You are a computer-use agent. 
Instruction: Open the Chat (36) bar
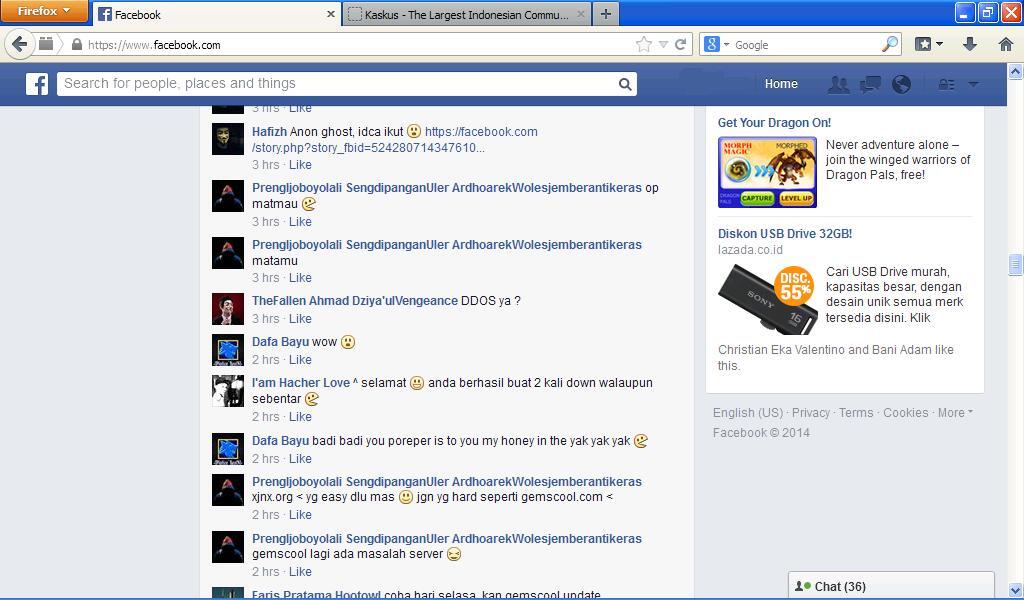(x=891, y=586)
